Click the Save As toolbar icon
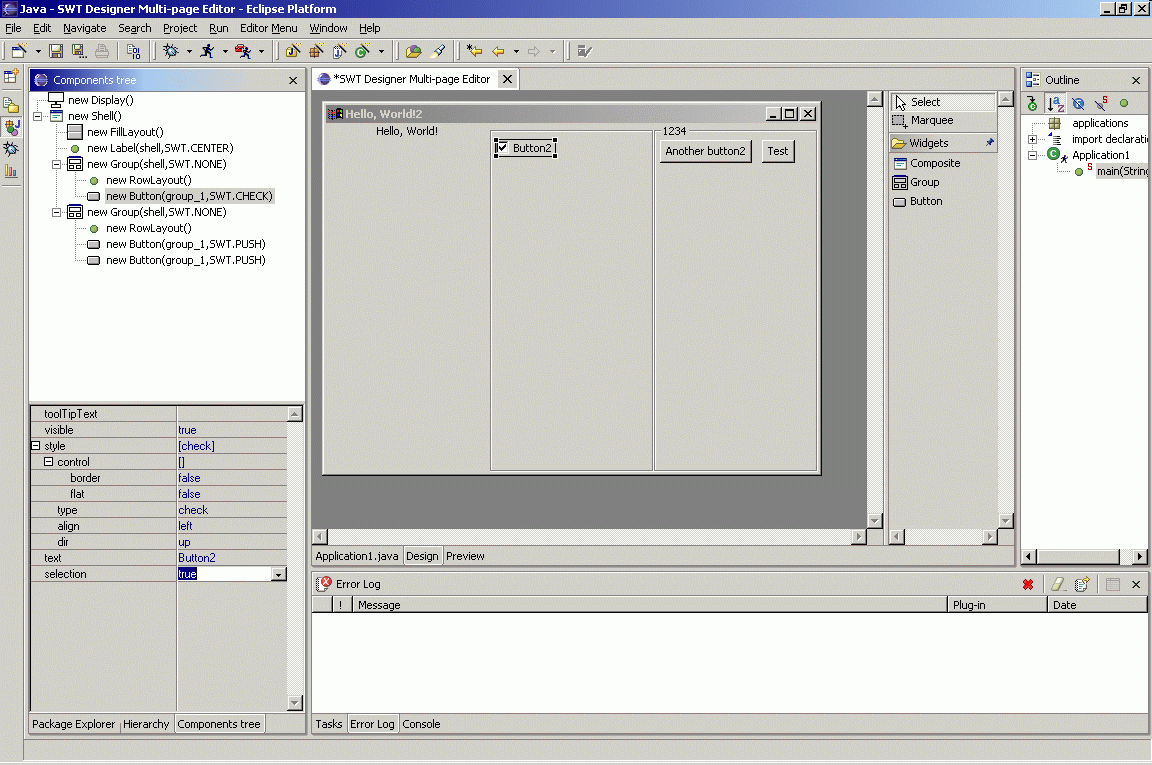The width and height of the screenshot is (1152, 765). click(79, 51)
